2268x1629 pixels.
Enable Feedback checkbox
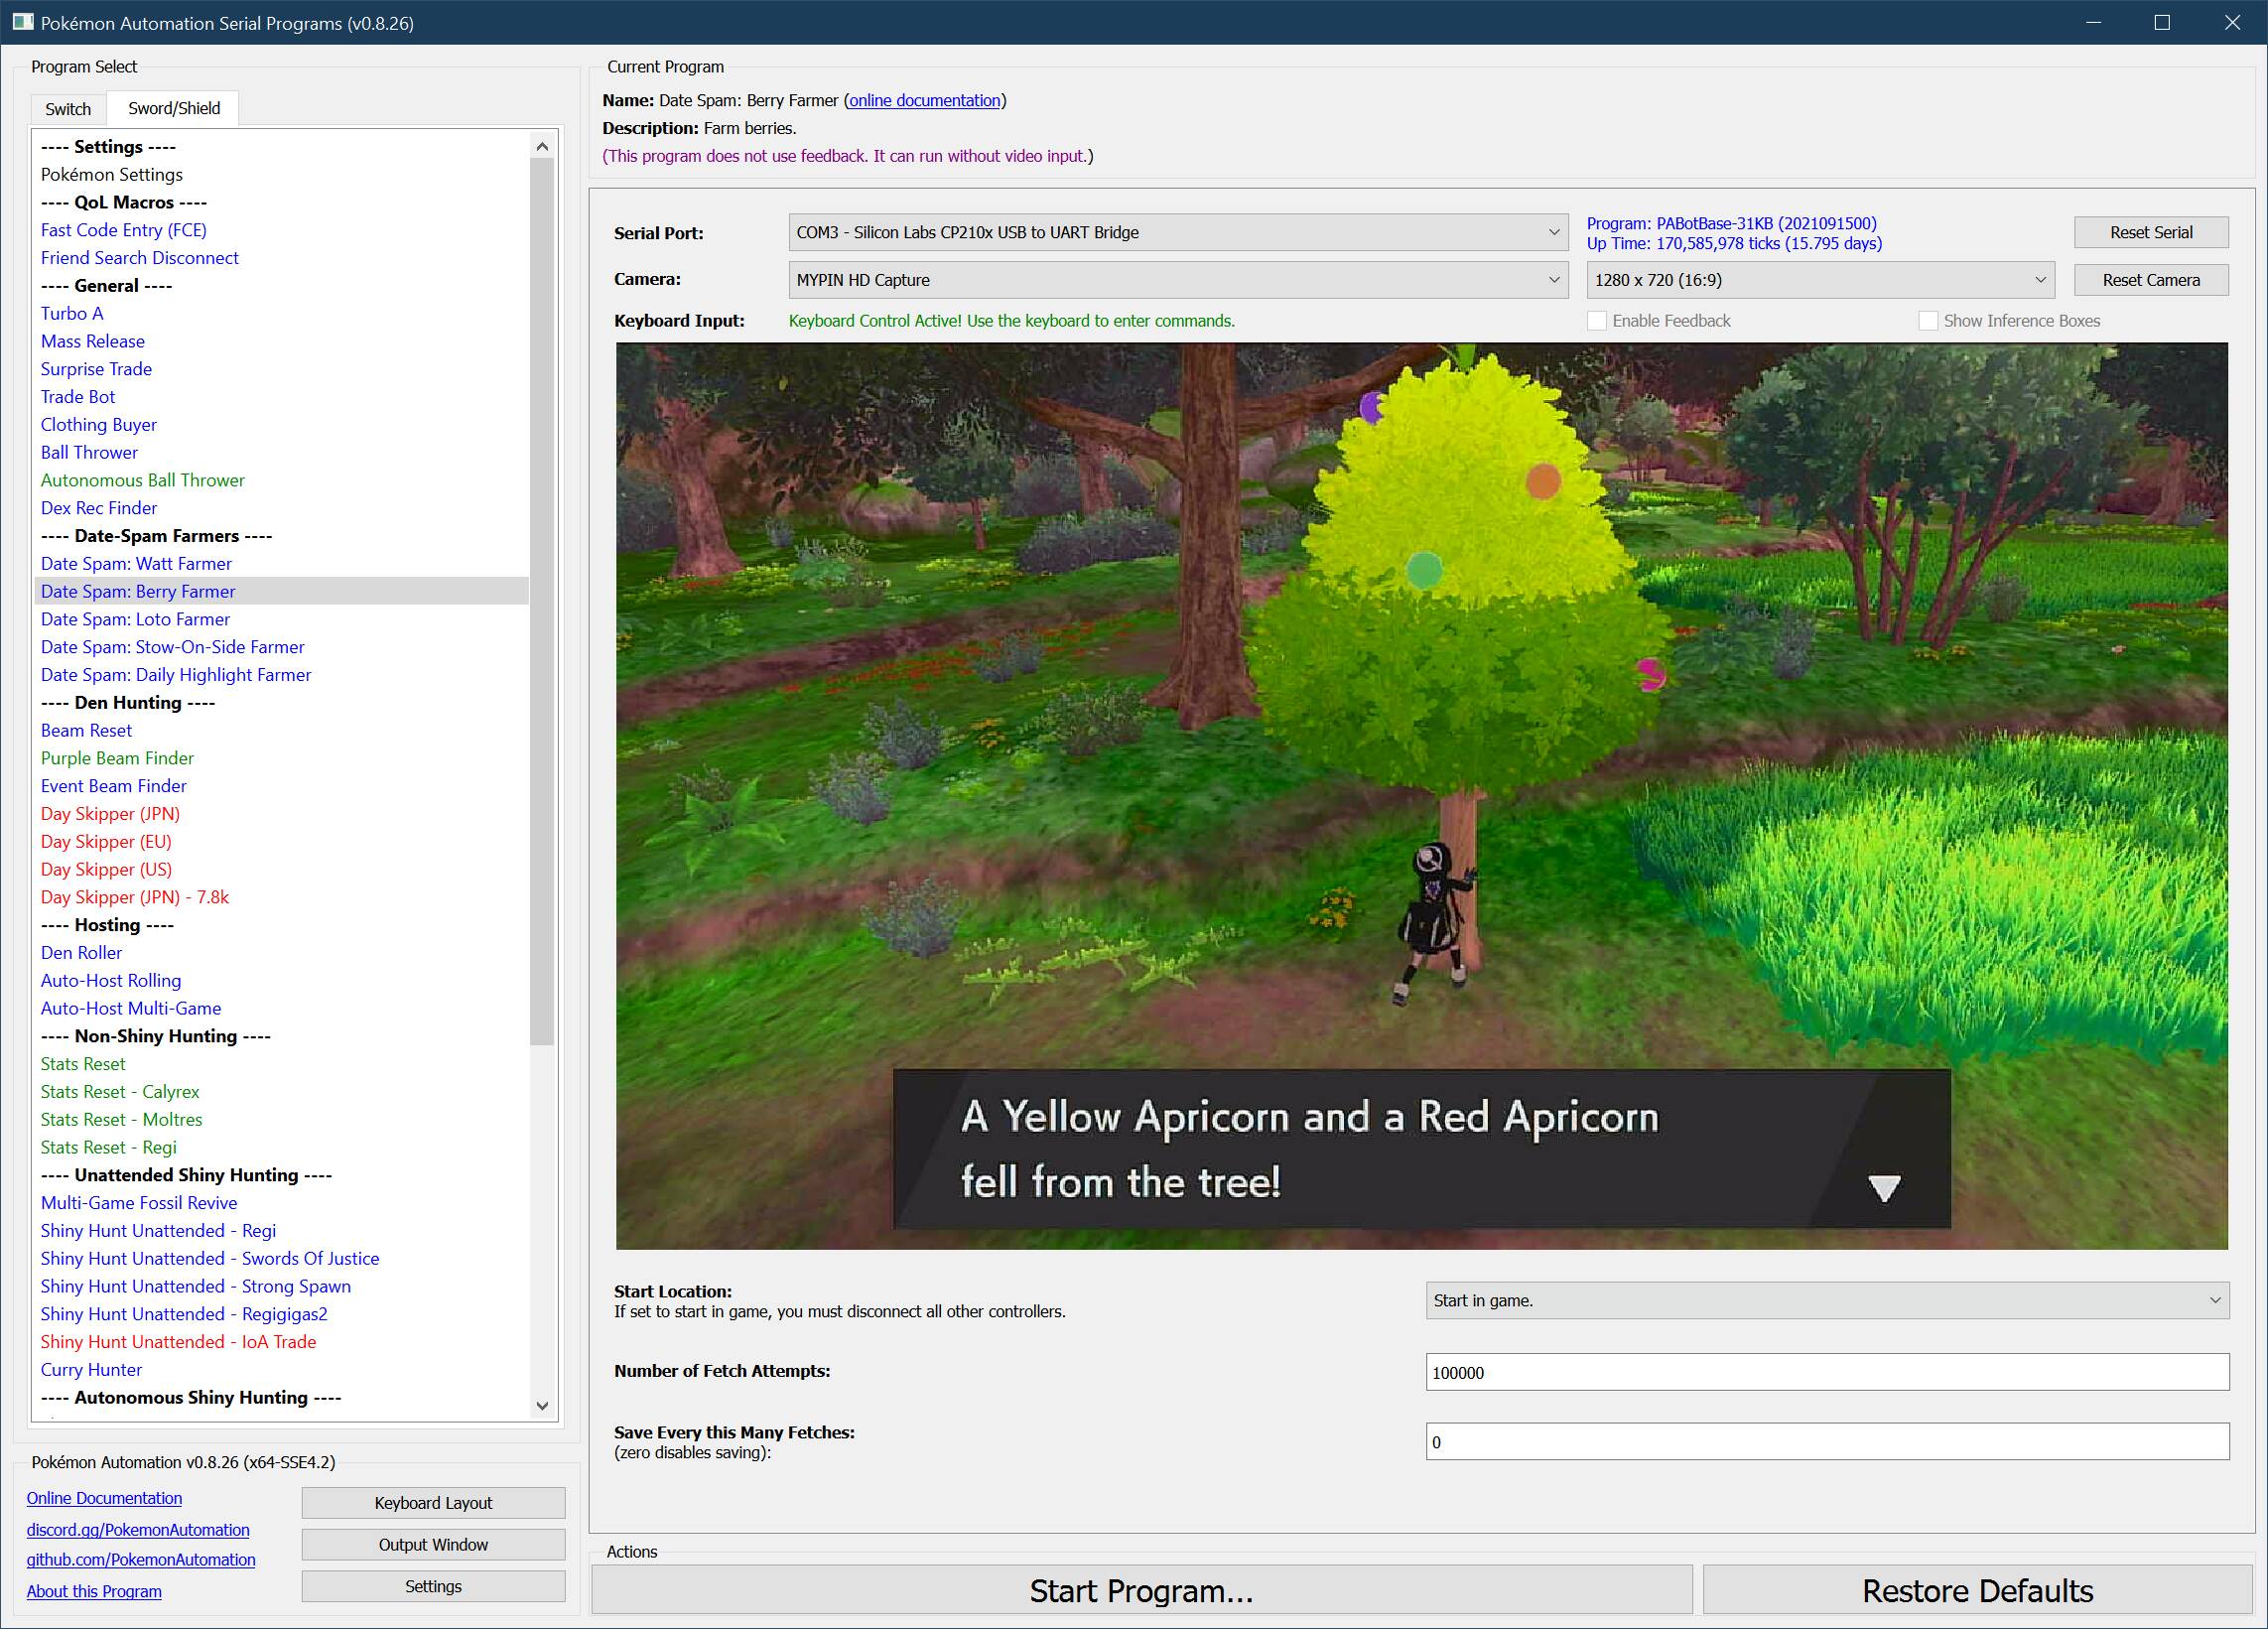[1597, 321]
